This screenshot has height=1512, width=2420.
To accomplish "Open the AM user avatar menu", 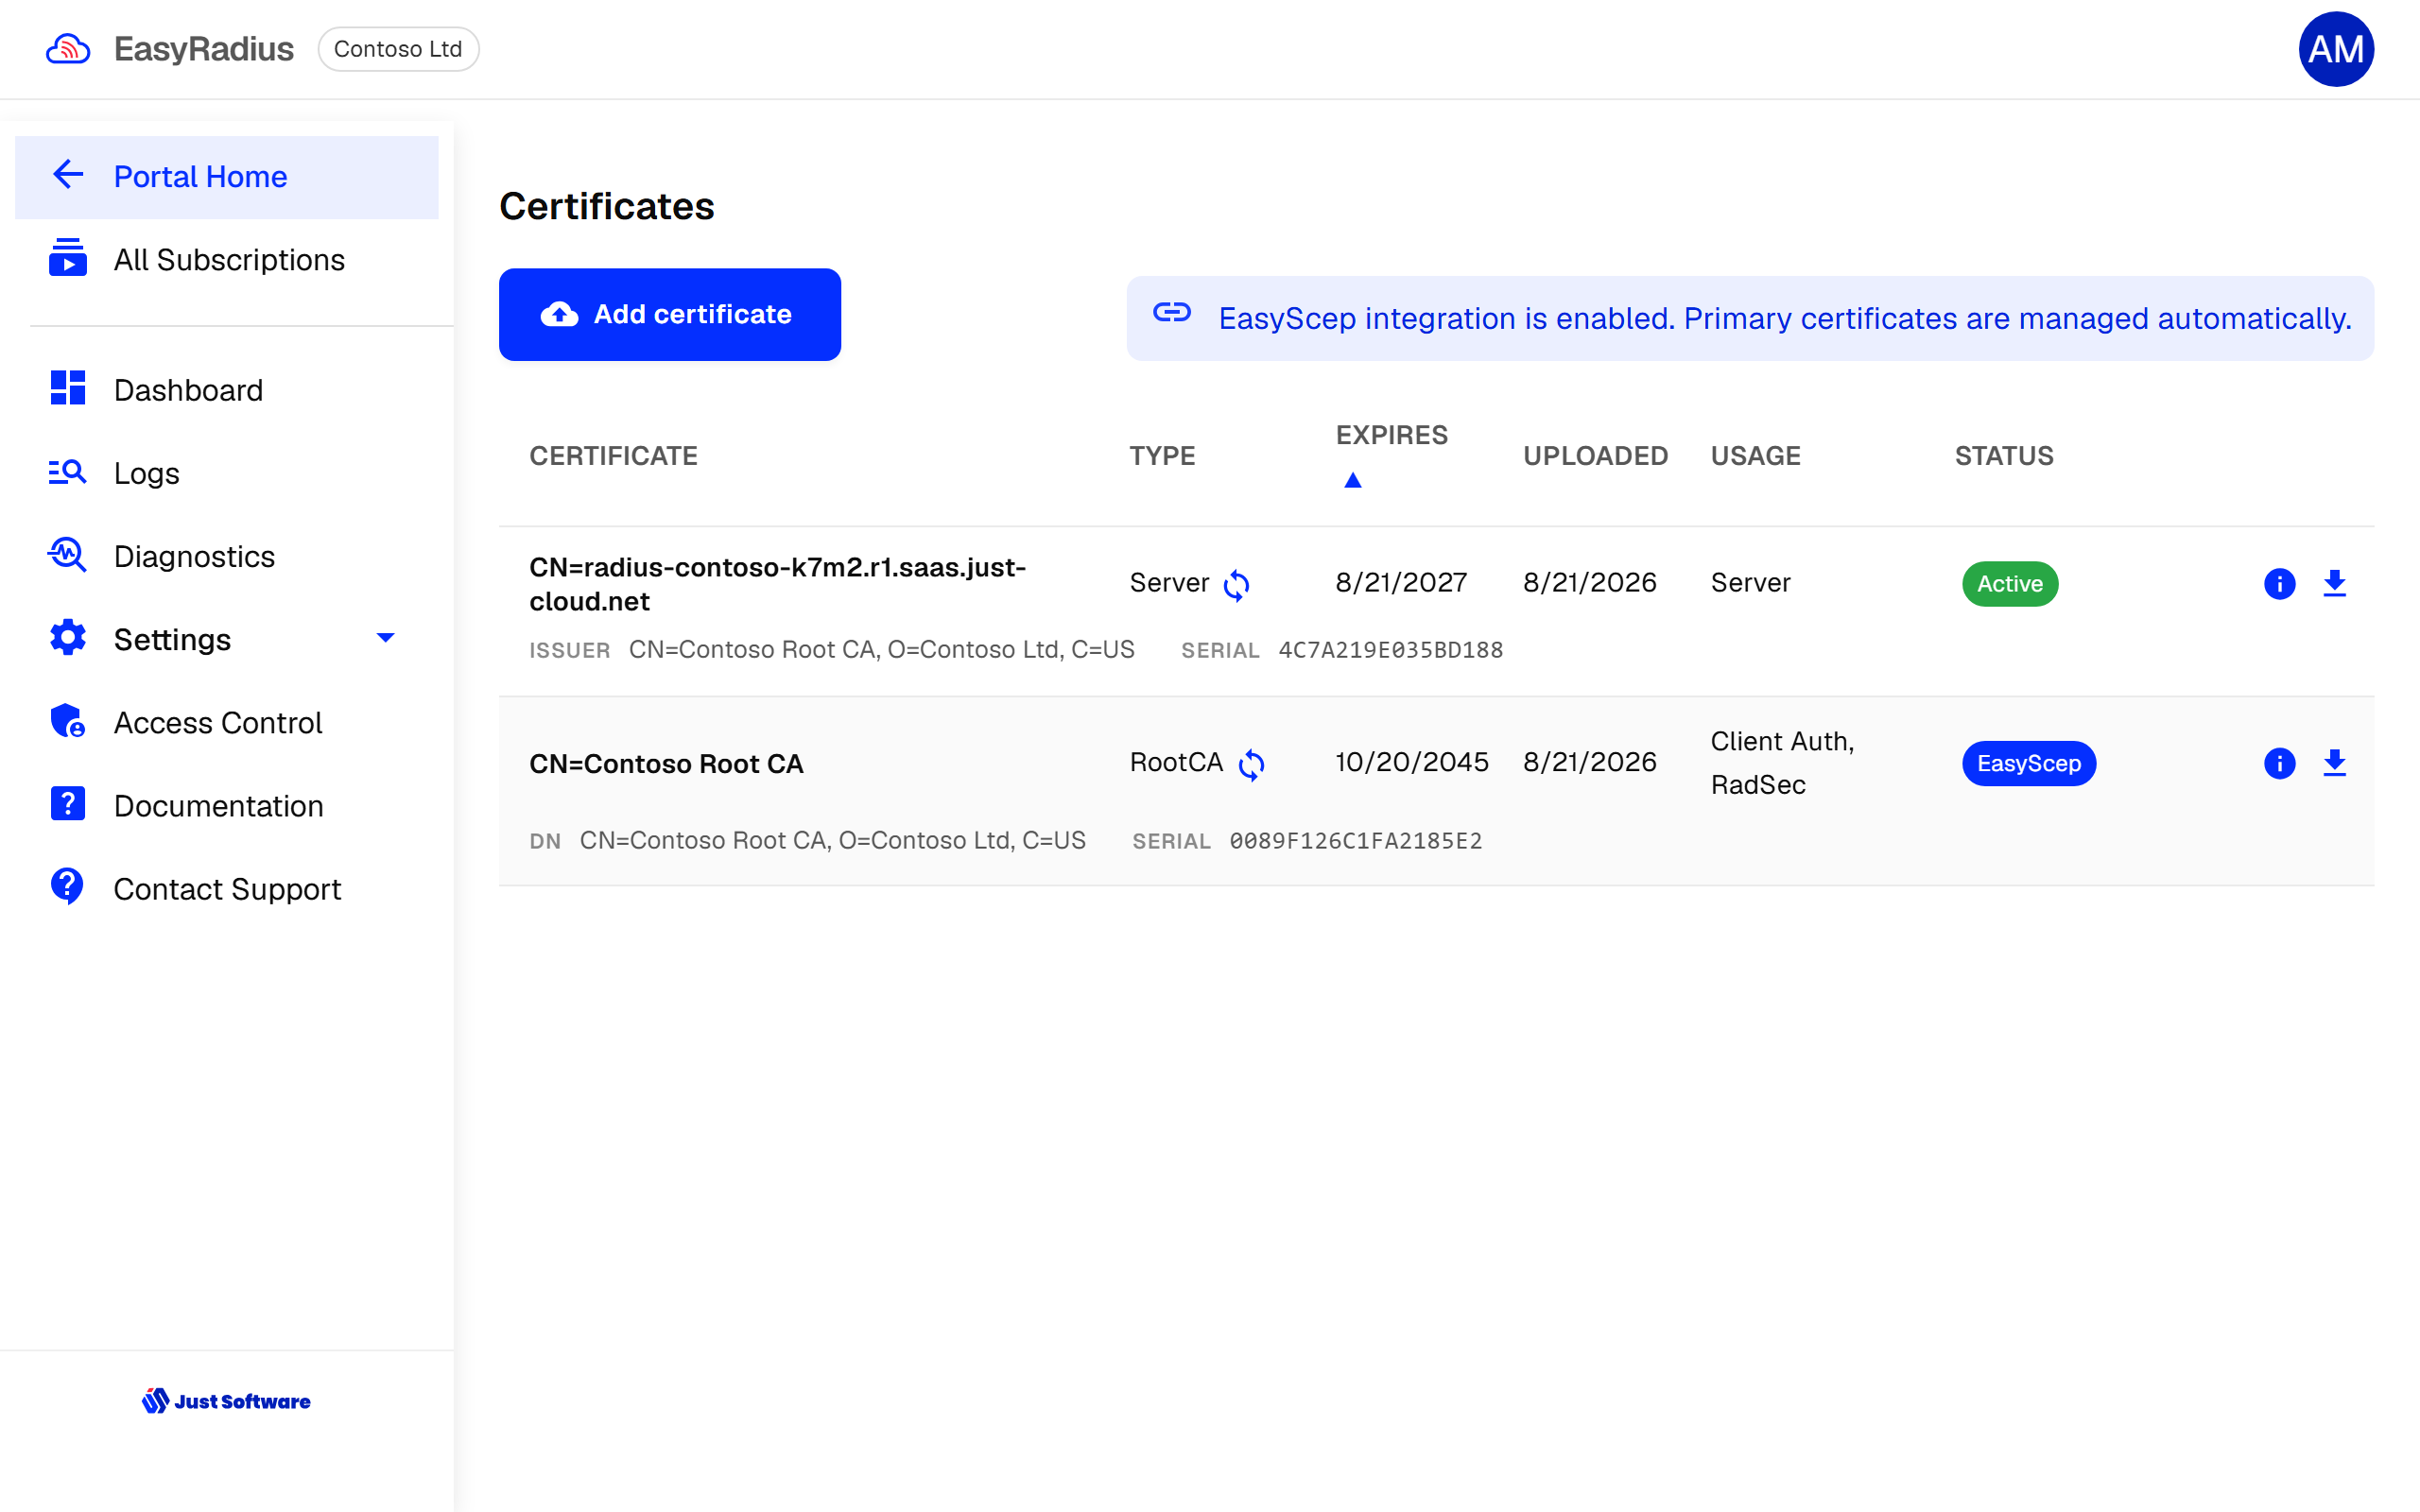I will coord(2336,49).
